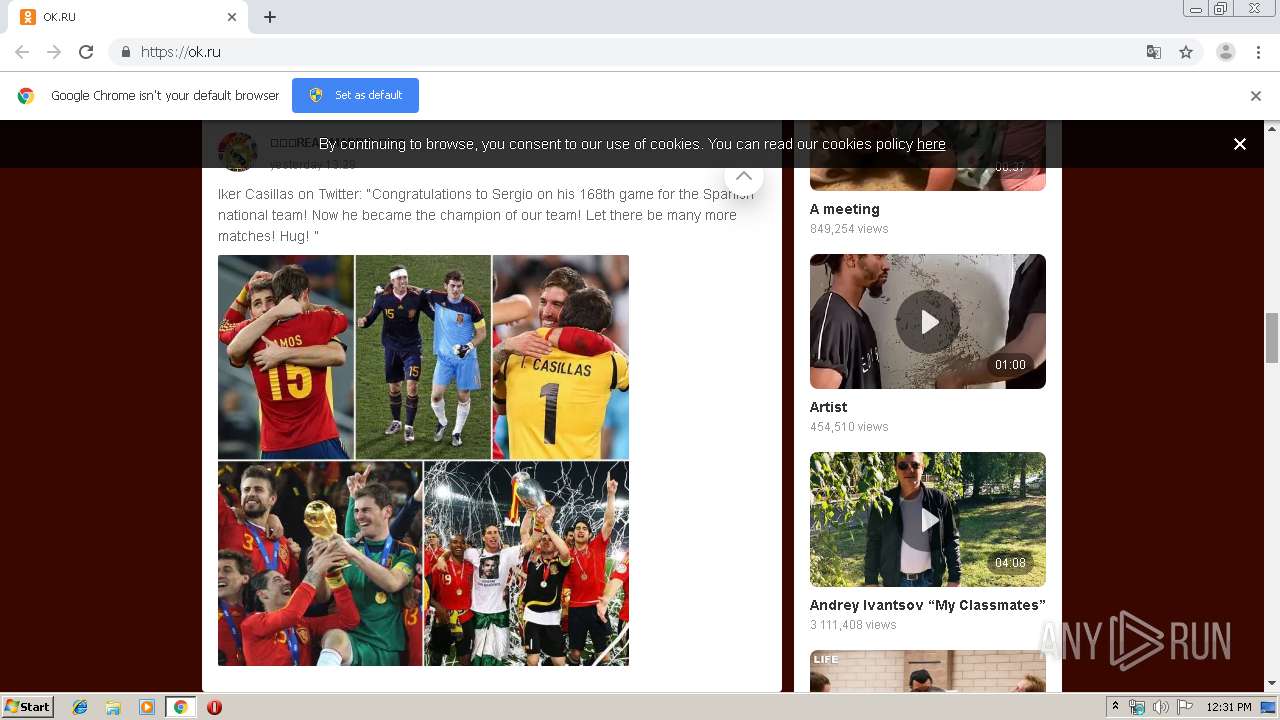Close the cookie consent banner
1280x720 pixels.
(x=1240, y=144)
